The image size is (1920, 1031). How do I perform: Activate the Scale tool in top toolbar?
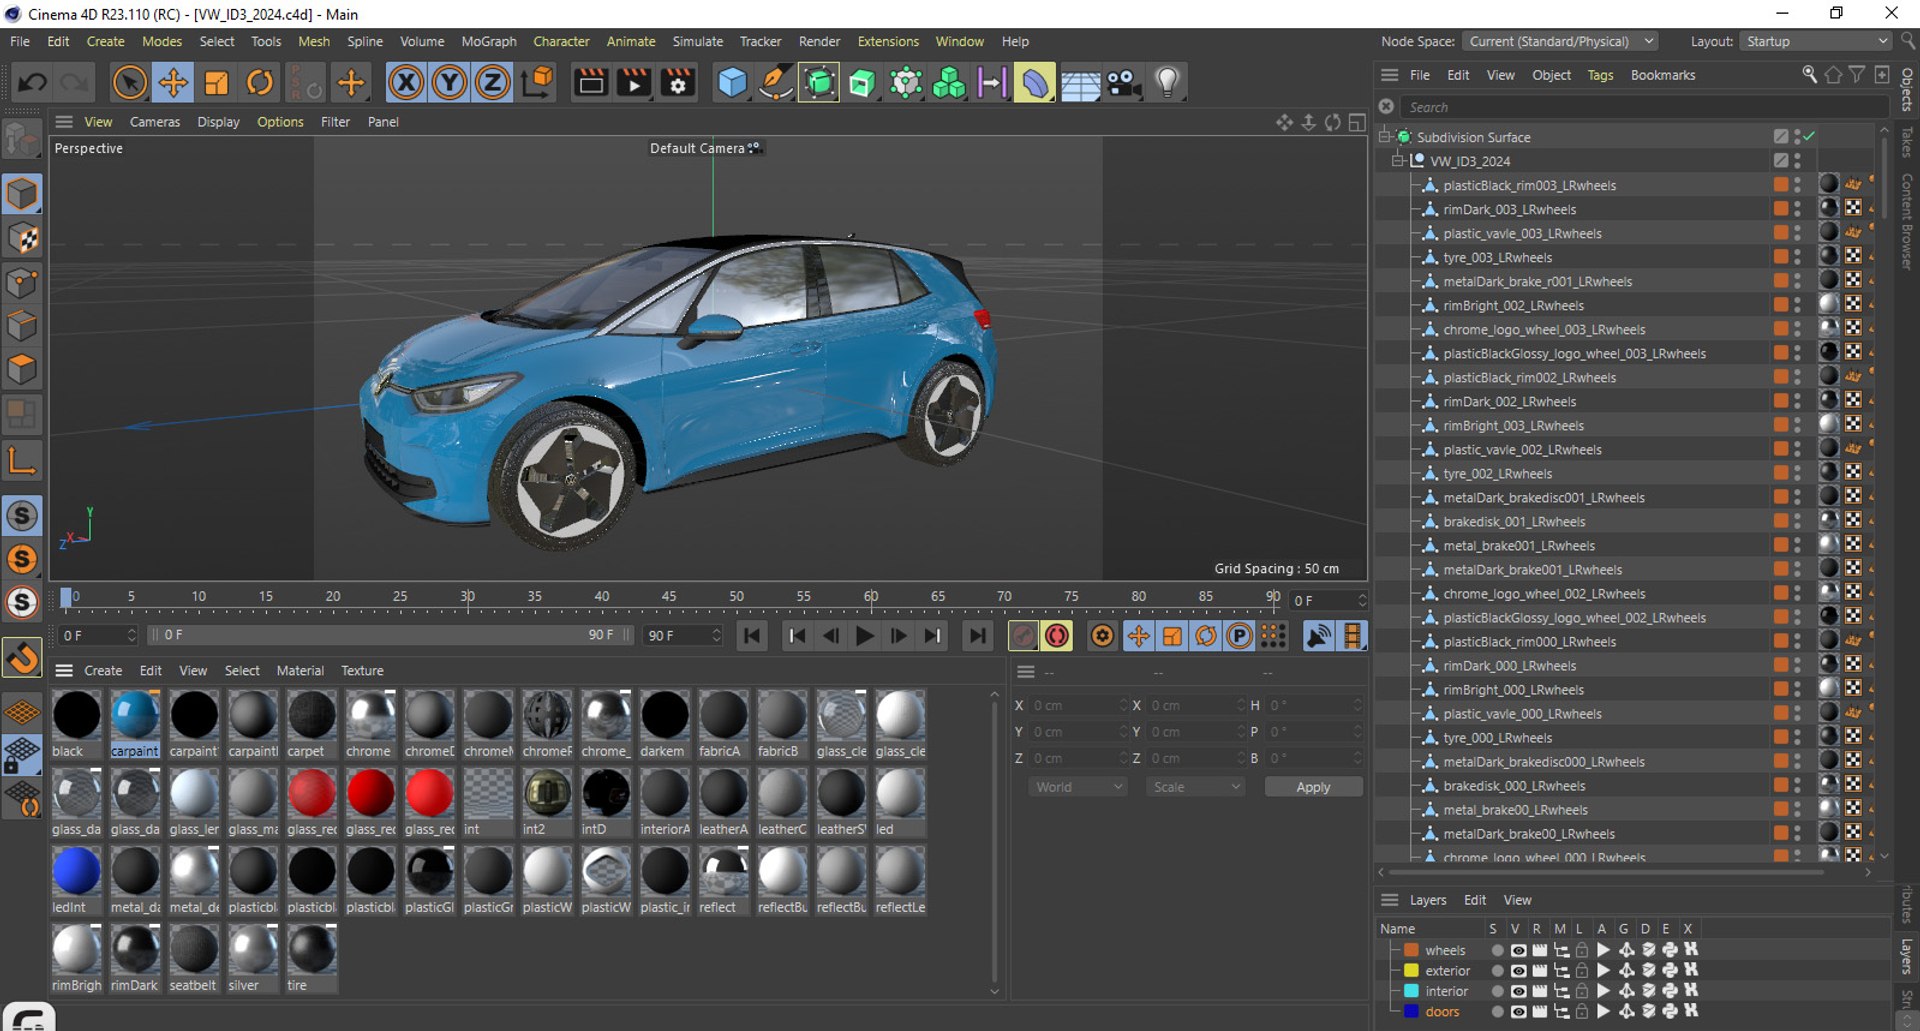tap(216, 83)
